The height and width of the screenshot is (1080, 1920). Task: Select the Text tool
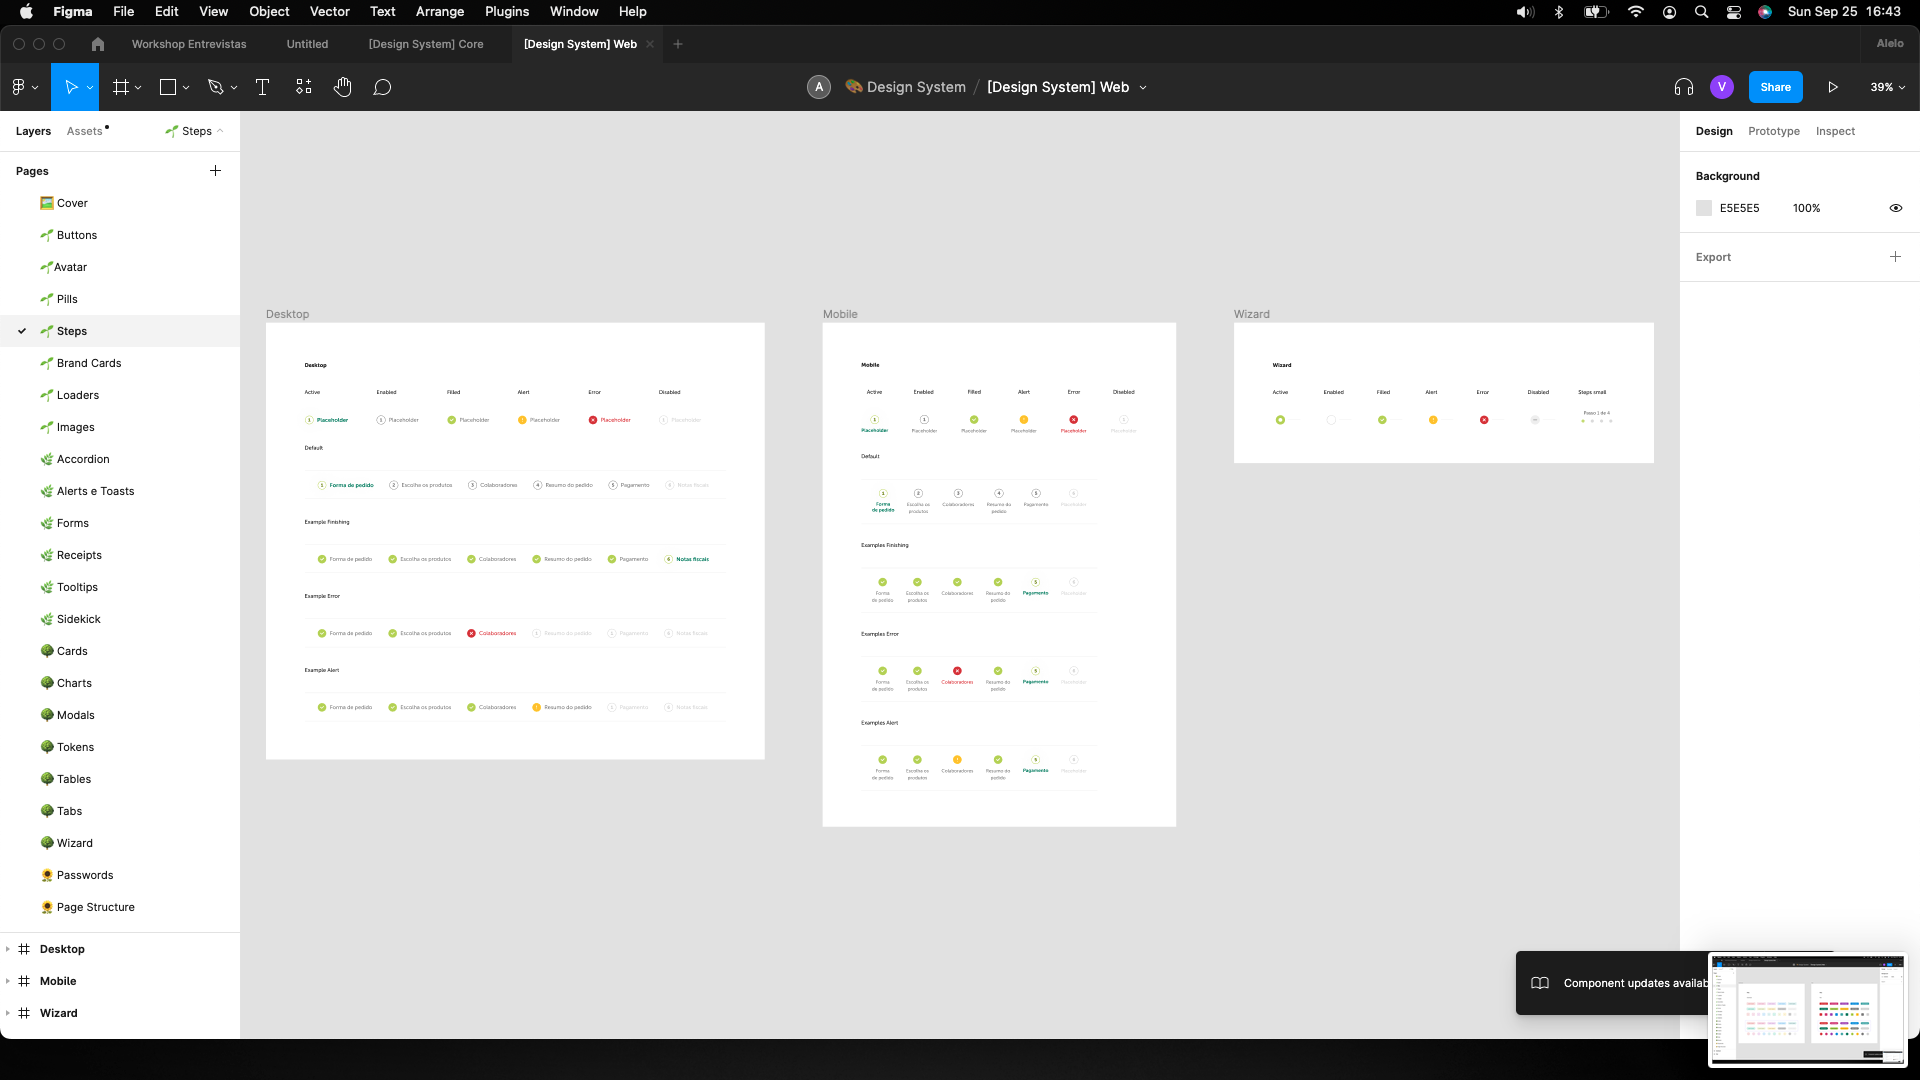click(x=262, y=87)
